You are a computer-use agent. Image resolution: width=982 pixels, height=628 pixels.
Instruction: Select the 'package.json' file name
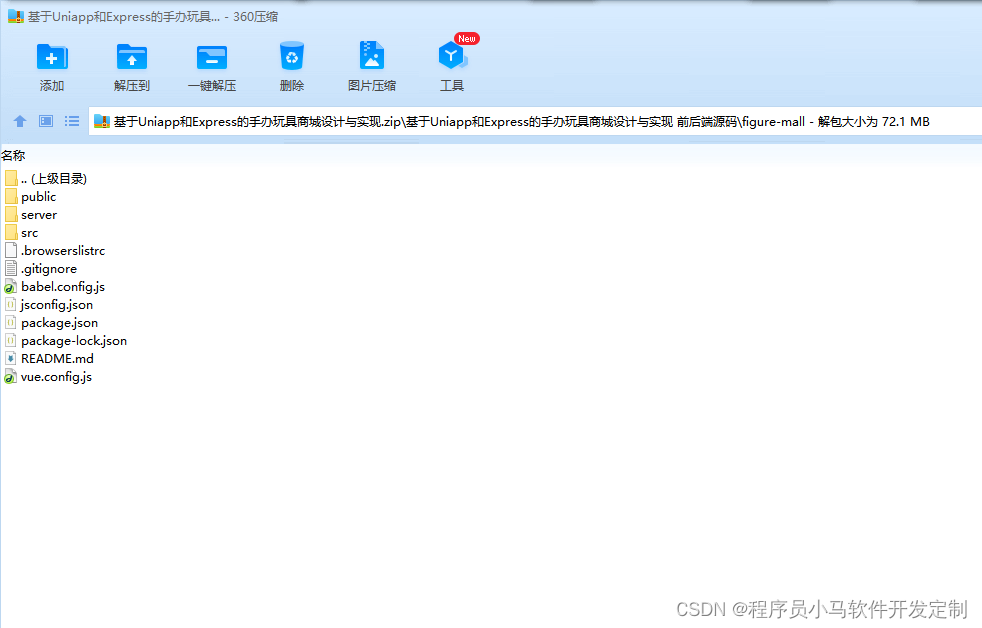[59, 323]
